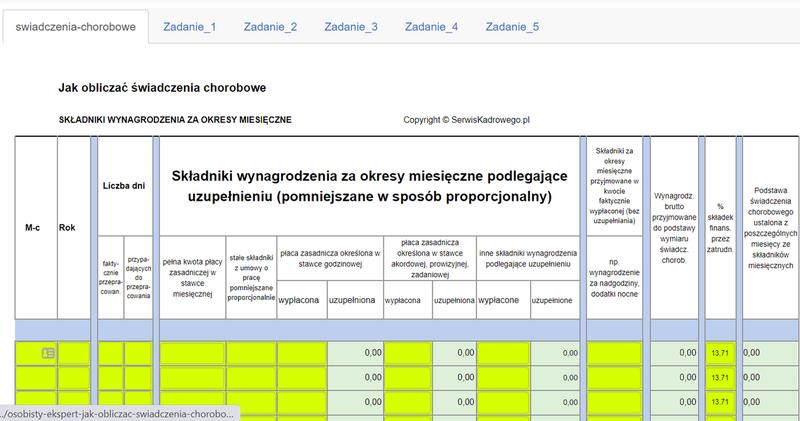
Task: Switch to the Zadanie_1 tab
Action: 190,27
